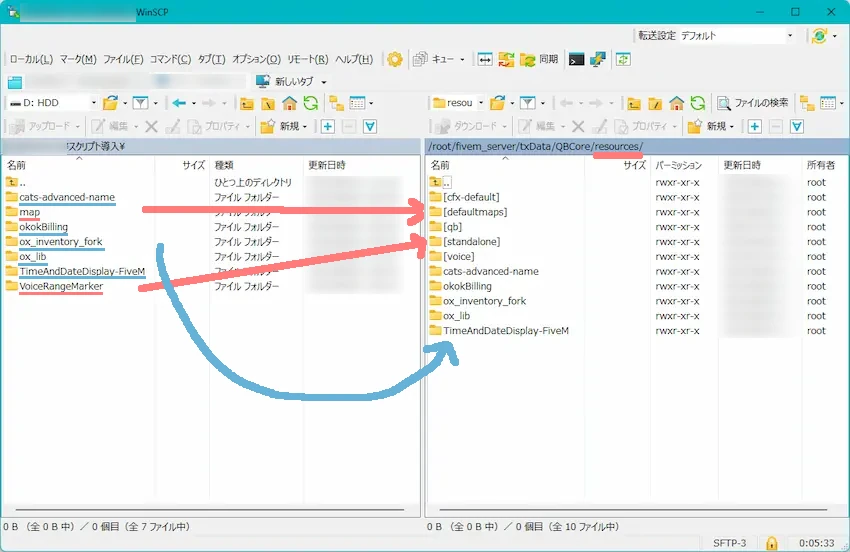850x552 pixels.
Task: Click the filter icon in the local panel
Action: (x=140, y=102)
